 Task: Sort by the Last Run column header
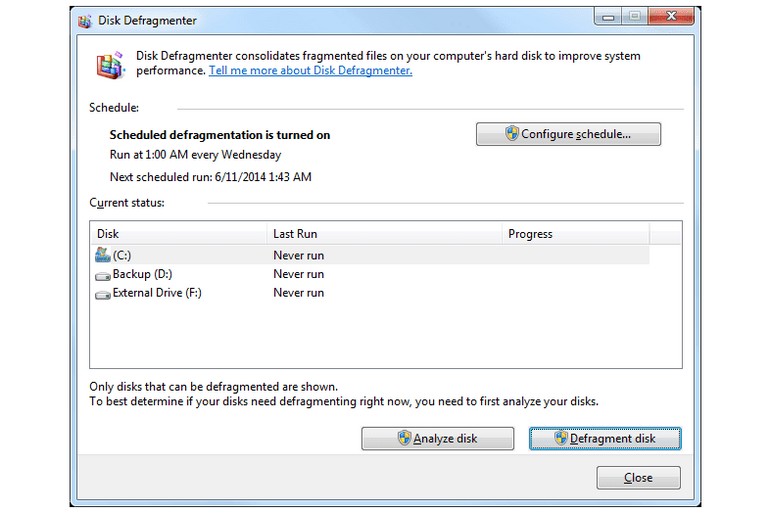pos(295,234)
